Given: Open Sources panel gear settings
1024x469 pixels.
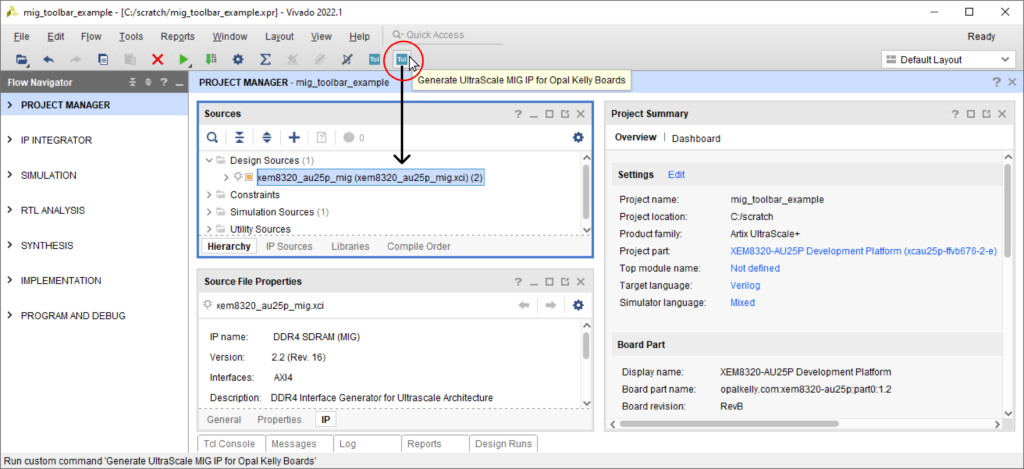Looking at the screenshot, I should 578,137.
